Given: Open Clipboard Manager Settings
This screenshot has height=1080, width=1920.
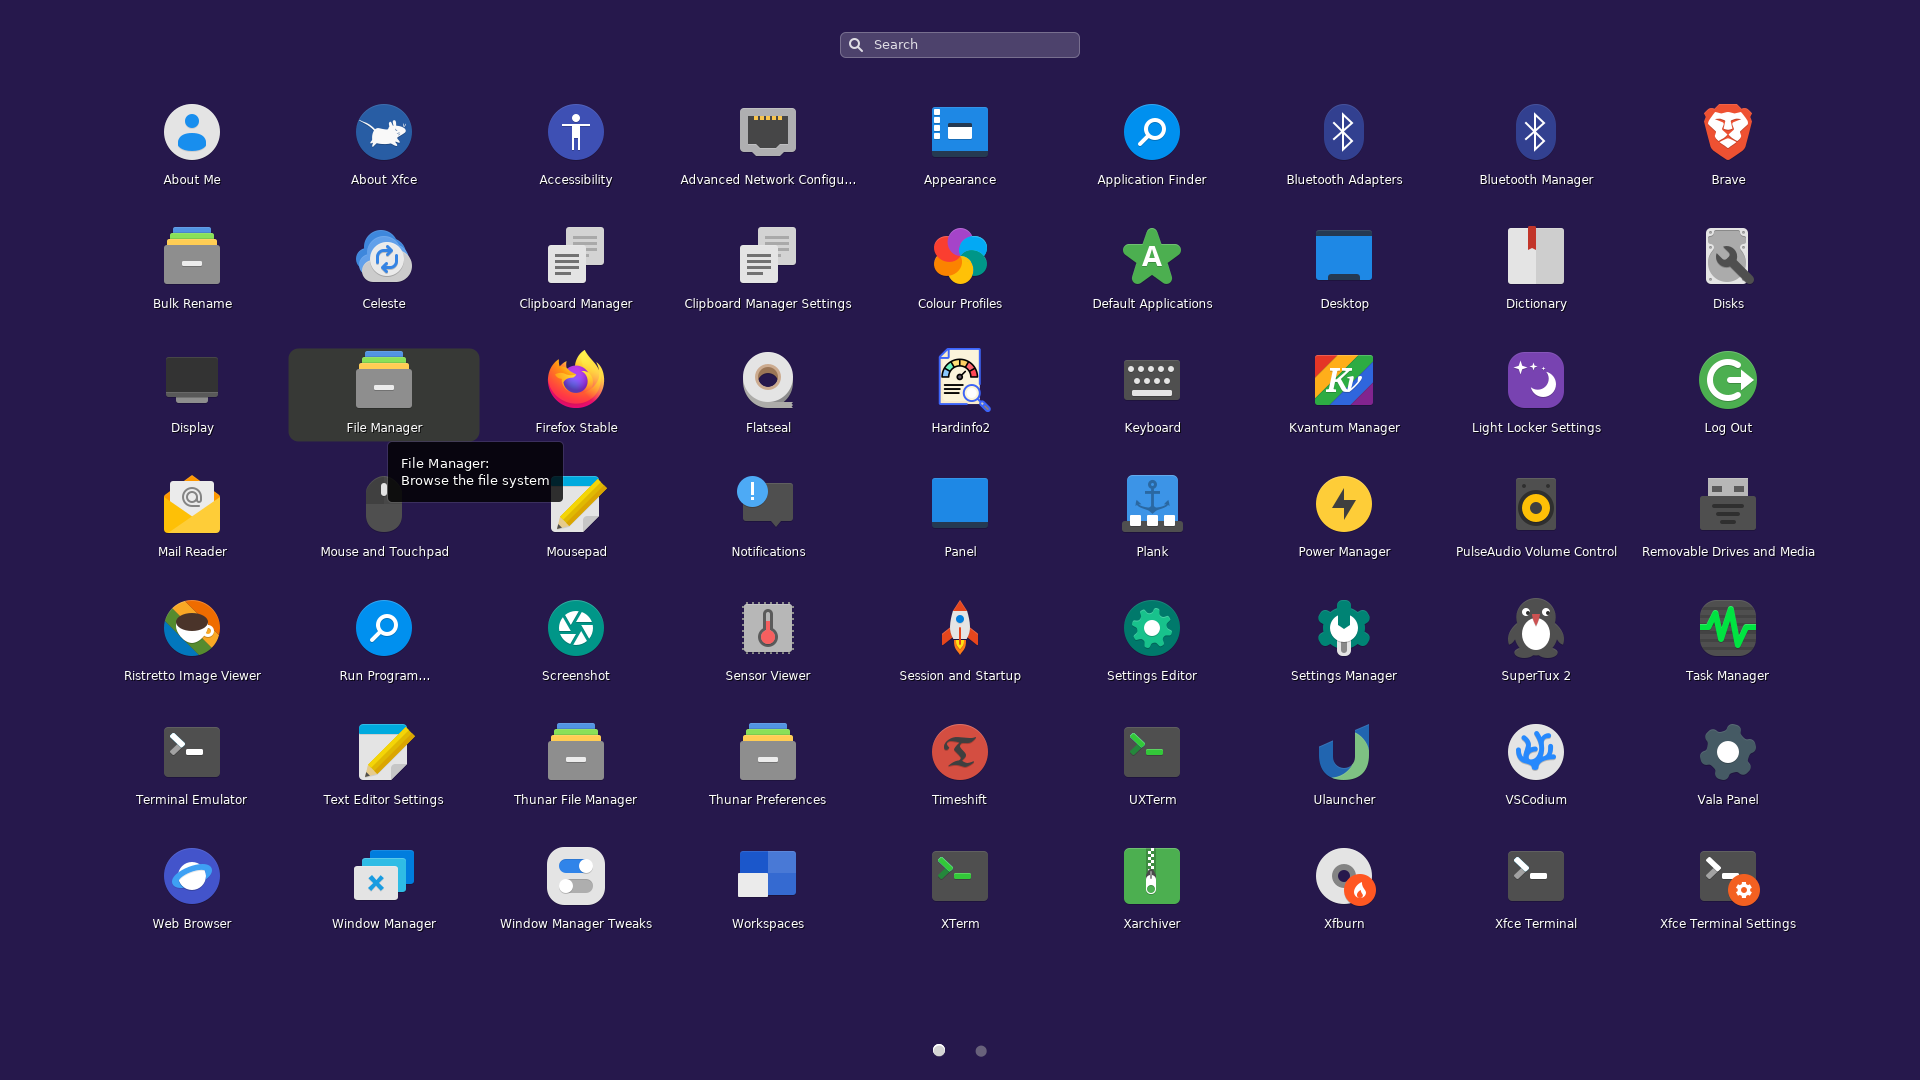Looking at the screenshot, I should point(768,270).
